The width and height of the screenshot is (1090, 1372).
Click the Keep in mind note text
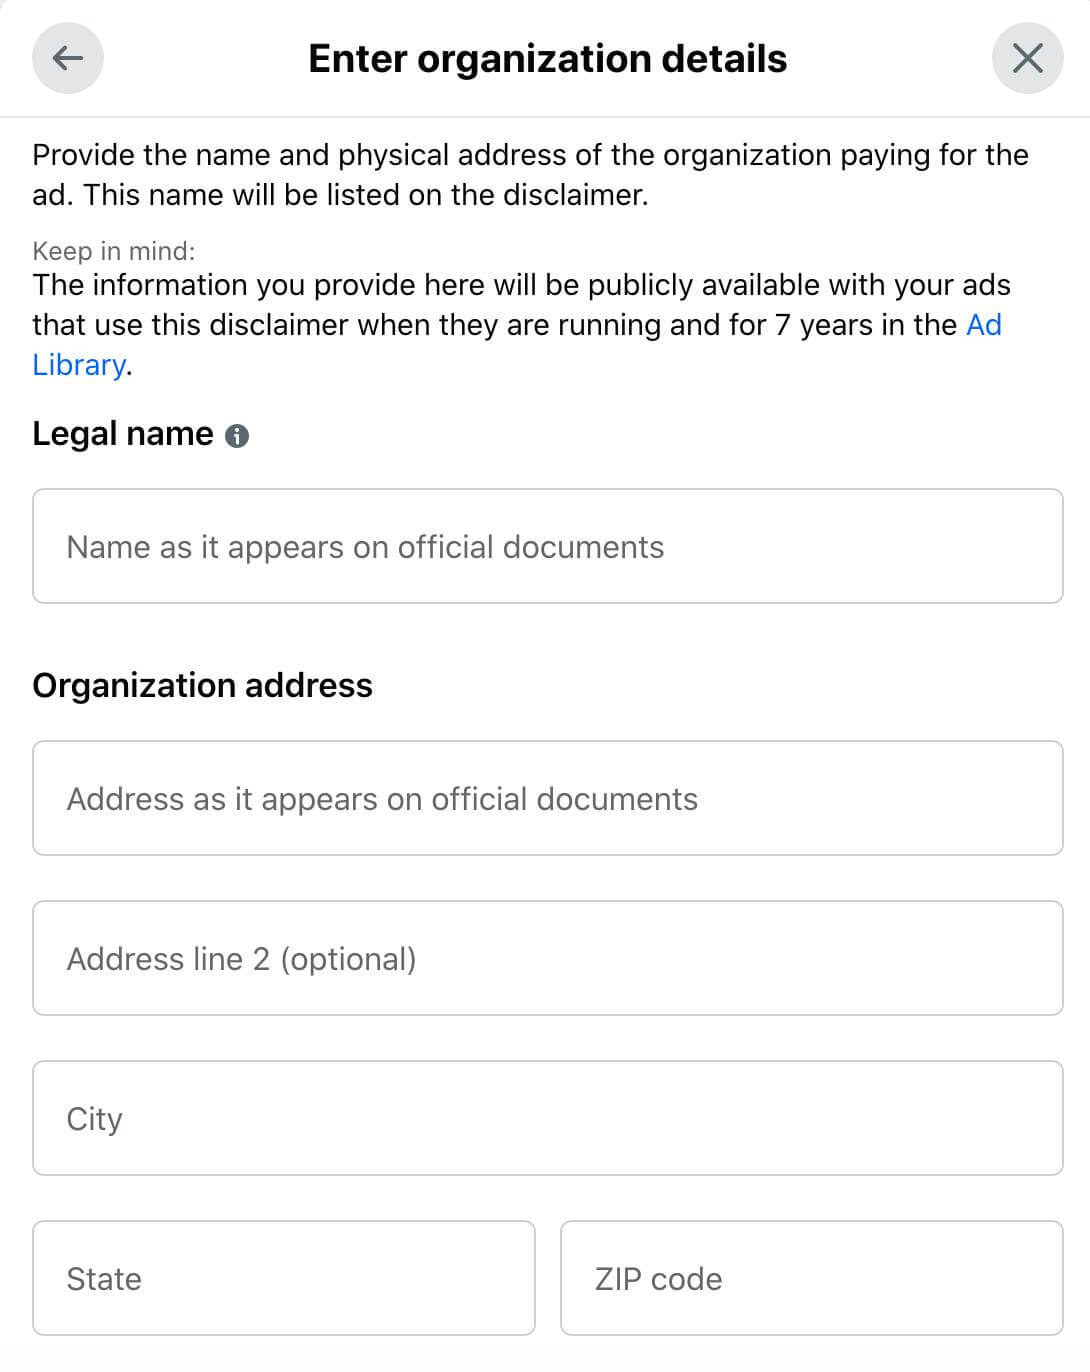[114, 251]
